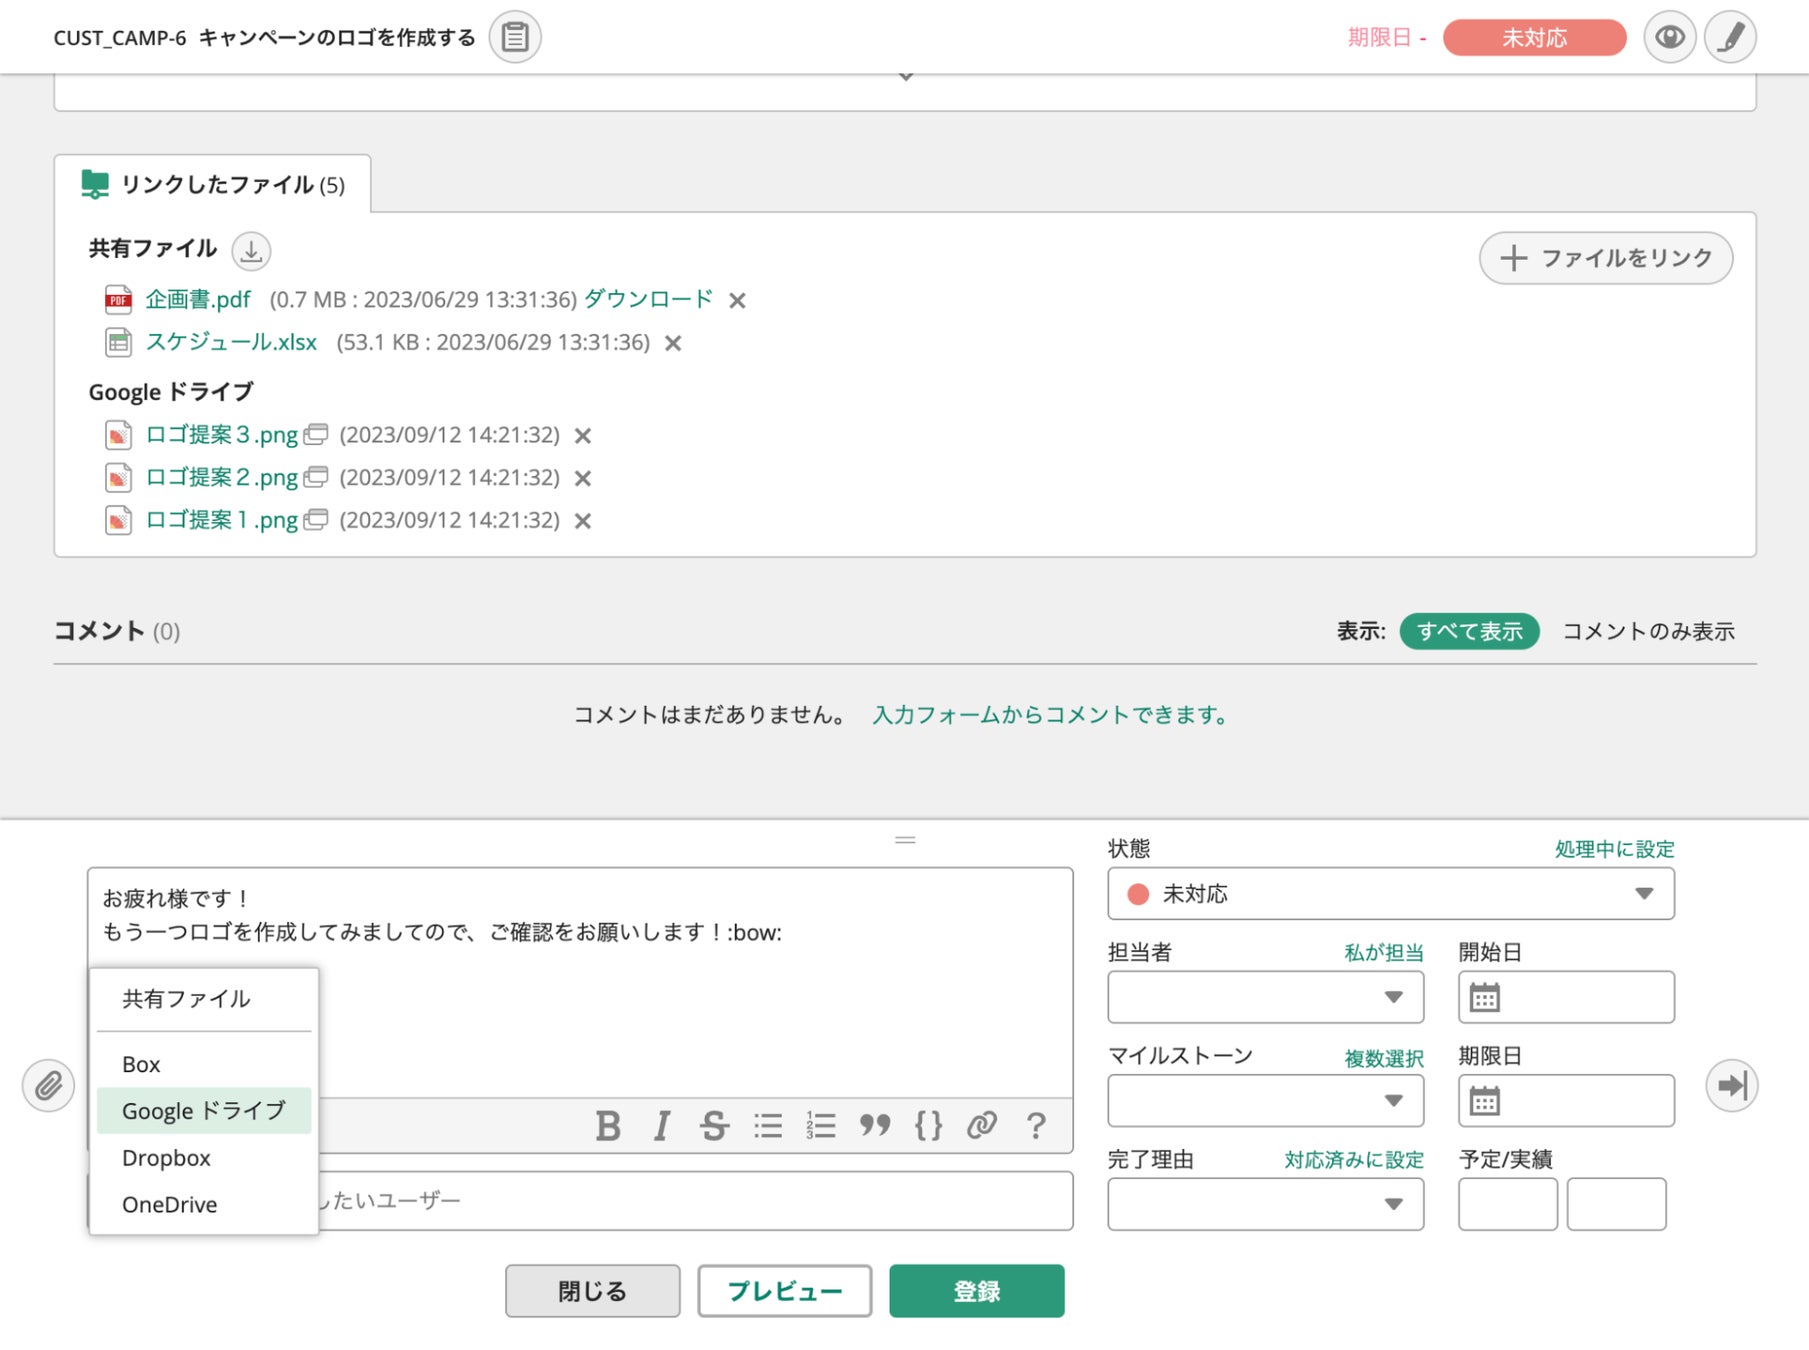
Task: Click the スケジュール.xlsx spreadsheet icon
Action: 119,343
